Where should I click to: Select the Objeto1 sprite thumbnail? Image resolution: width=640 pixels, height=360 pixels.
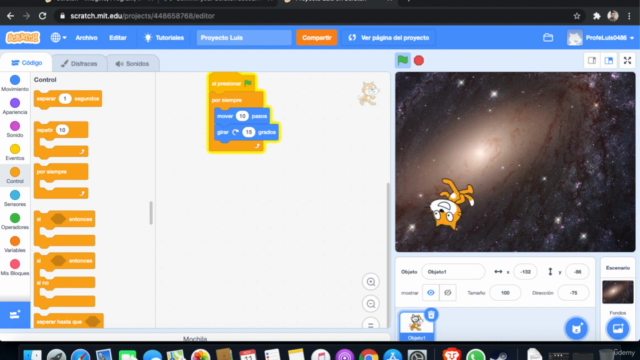click(416, 326)
